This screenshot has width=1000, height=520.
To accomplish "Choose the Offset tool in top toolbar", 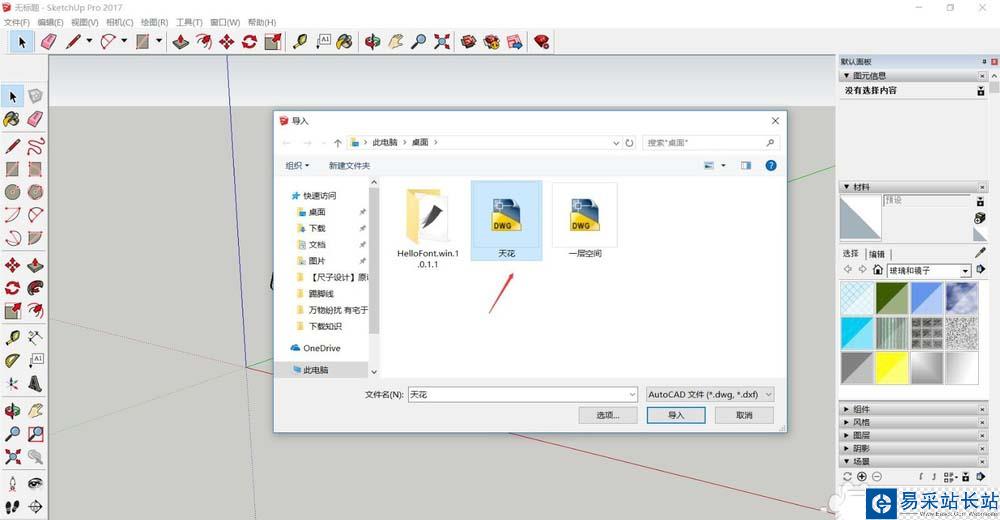I will pos(203,42).
